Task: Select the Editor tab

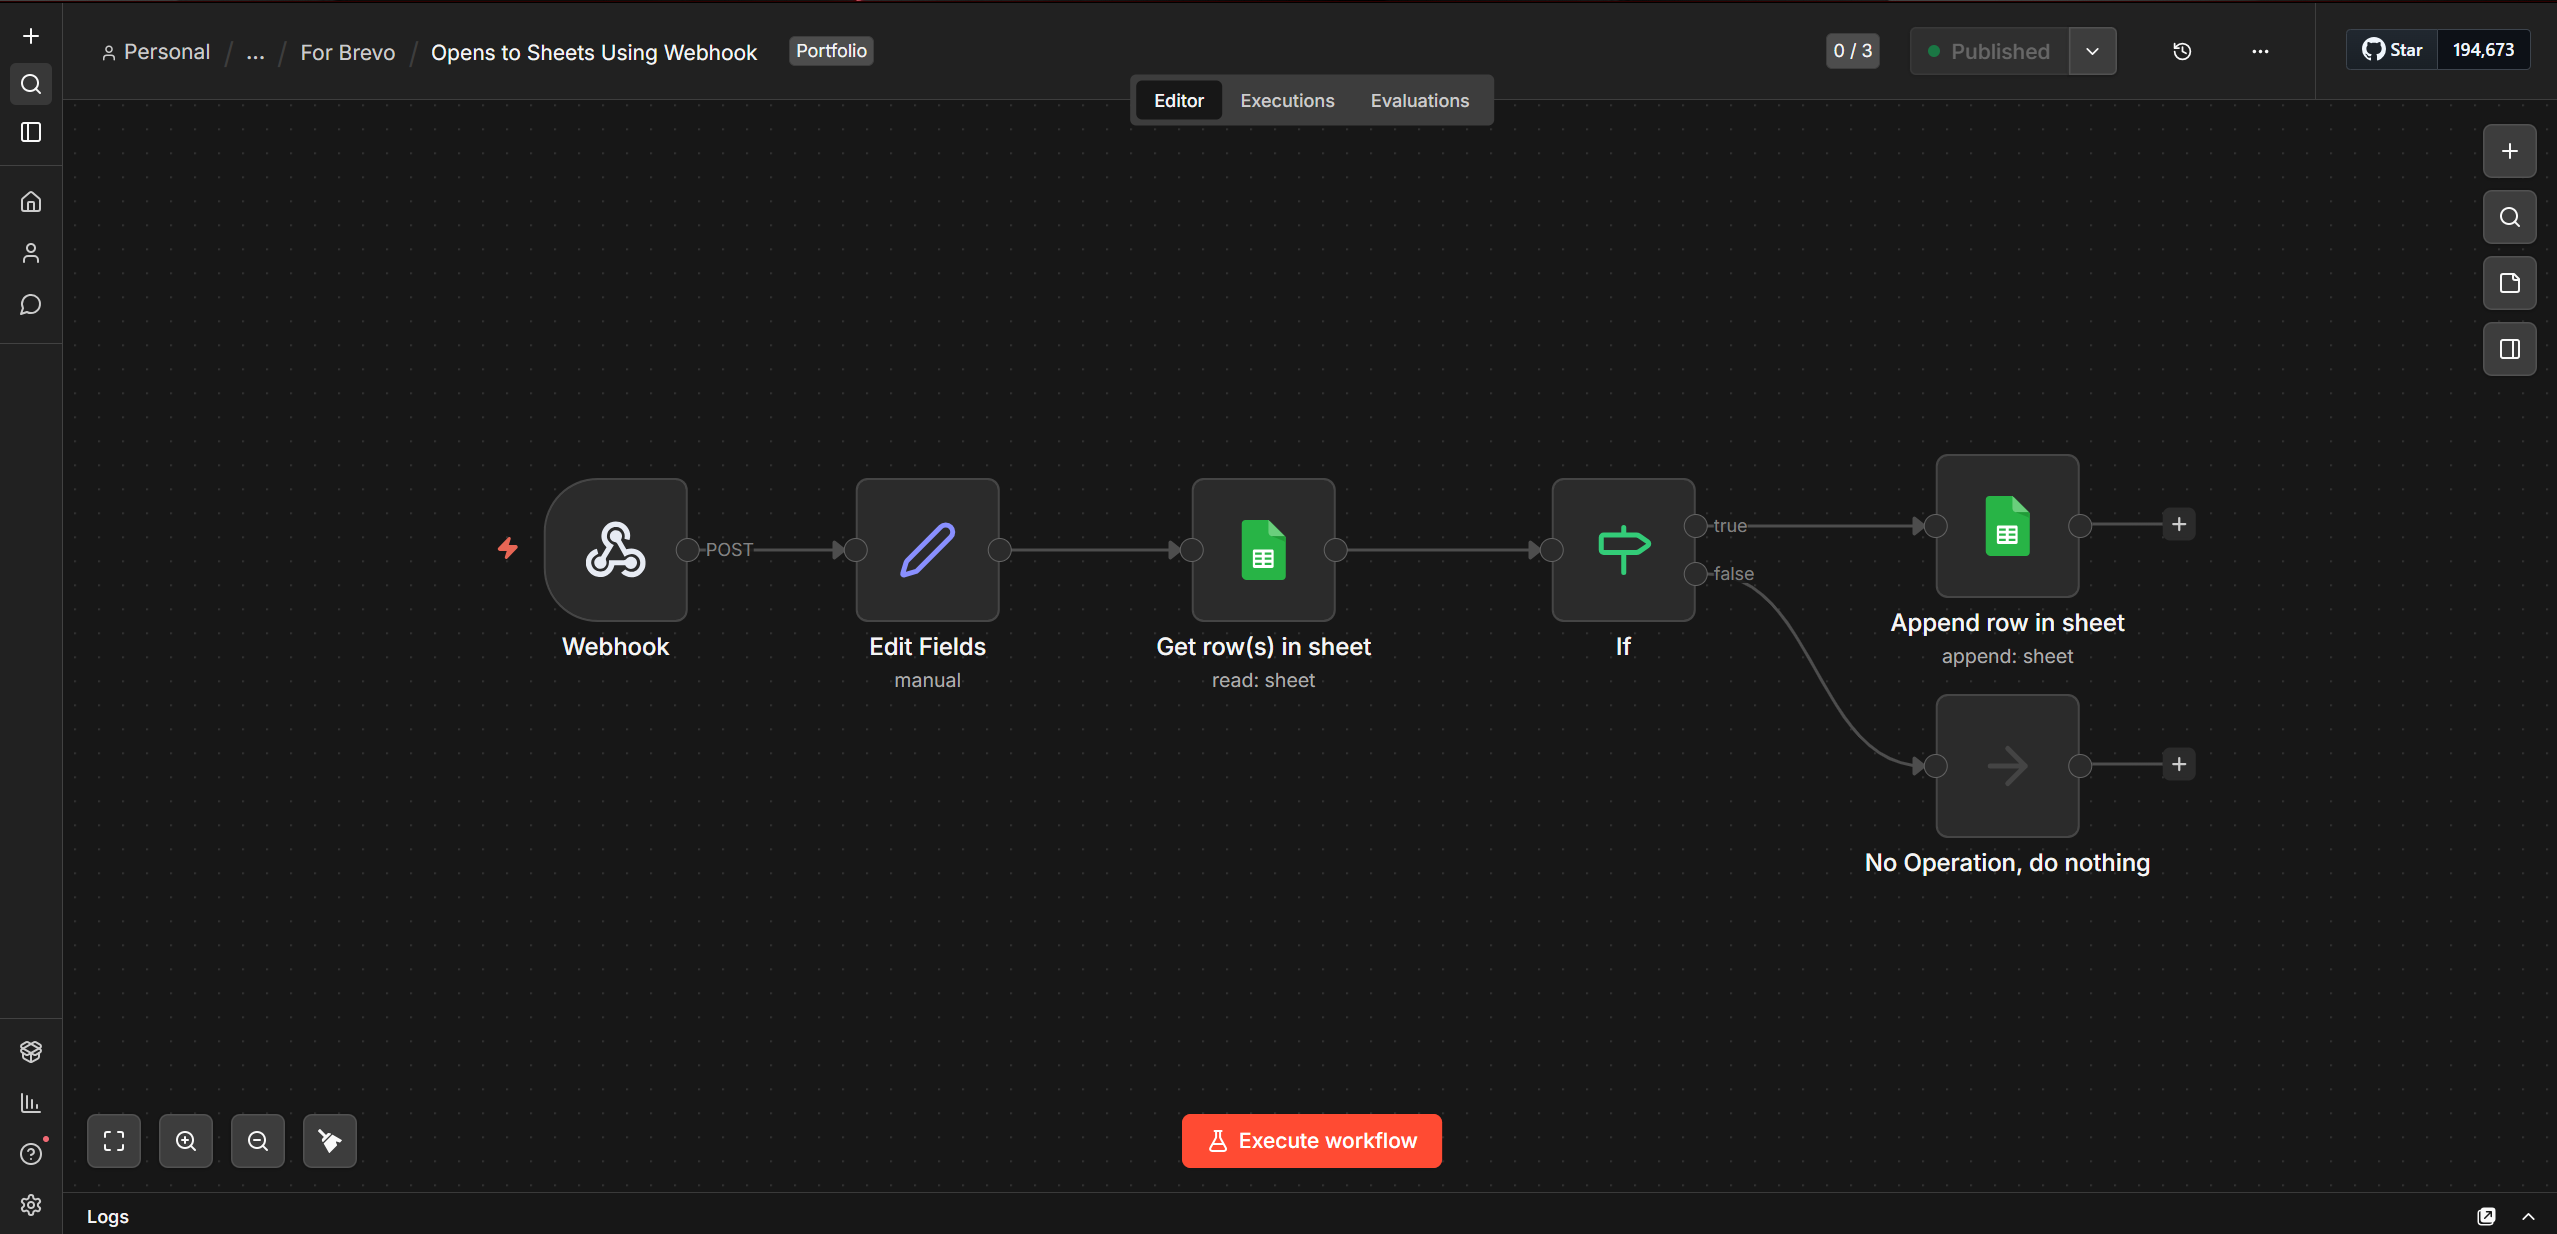Action: tap(1179, 100)
